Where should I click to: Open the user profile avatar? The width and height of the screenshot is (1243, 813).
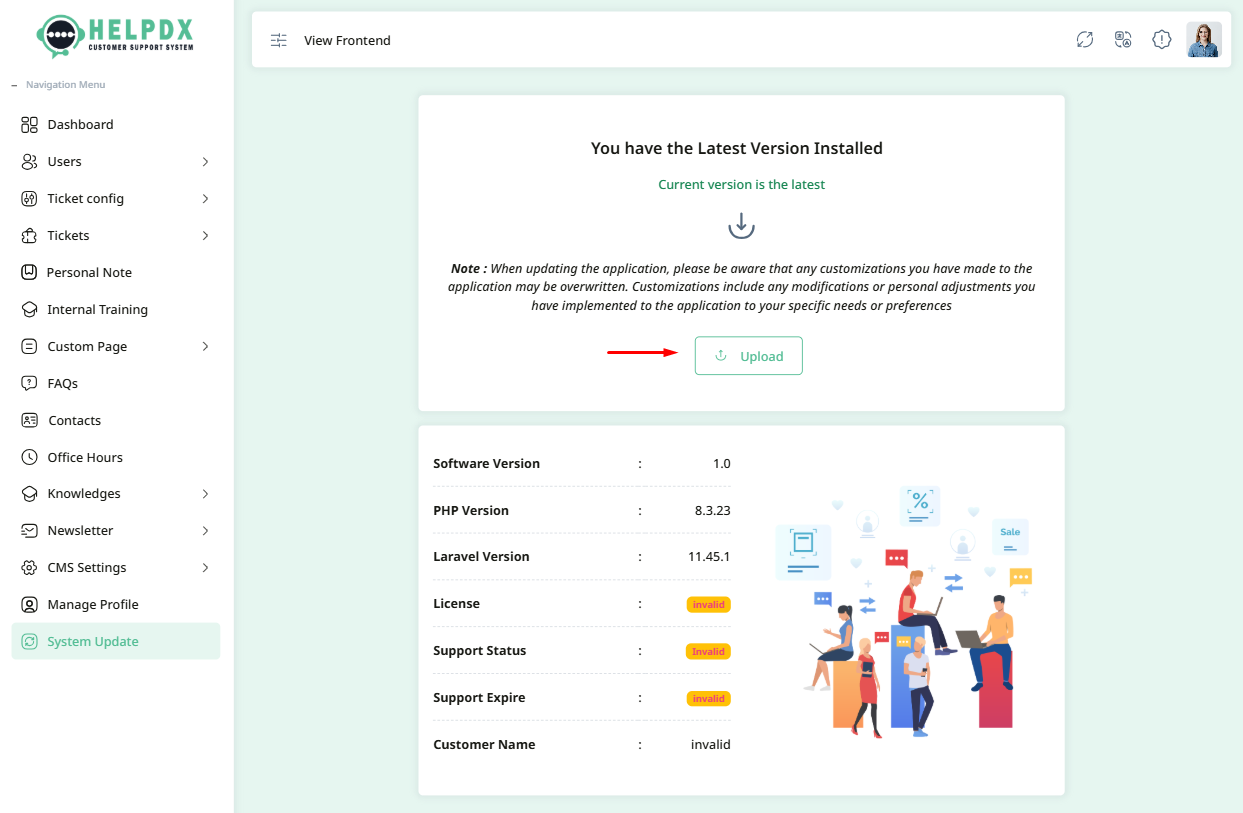(x=1204, y=39)
